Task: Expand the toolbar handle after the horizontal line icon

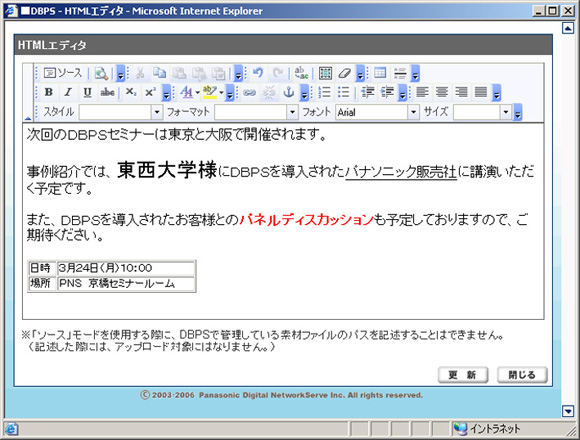Action: click(x=416, y=73)
